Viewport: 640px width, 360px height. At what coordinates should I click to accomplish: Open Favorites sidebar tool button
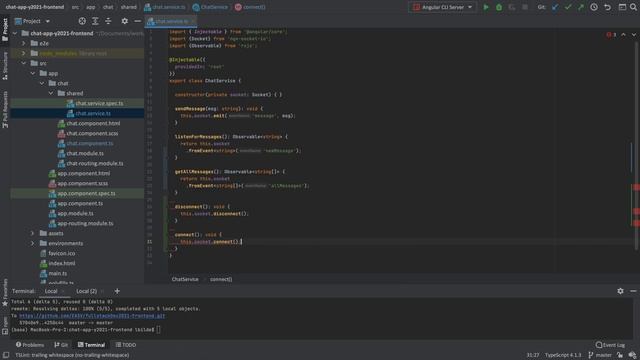[x=5, y=292]
